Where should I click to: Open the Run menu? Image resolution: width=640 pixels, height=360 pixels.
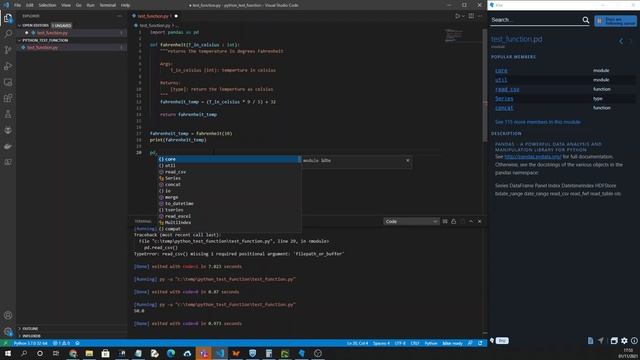click(x=90, y=5)
